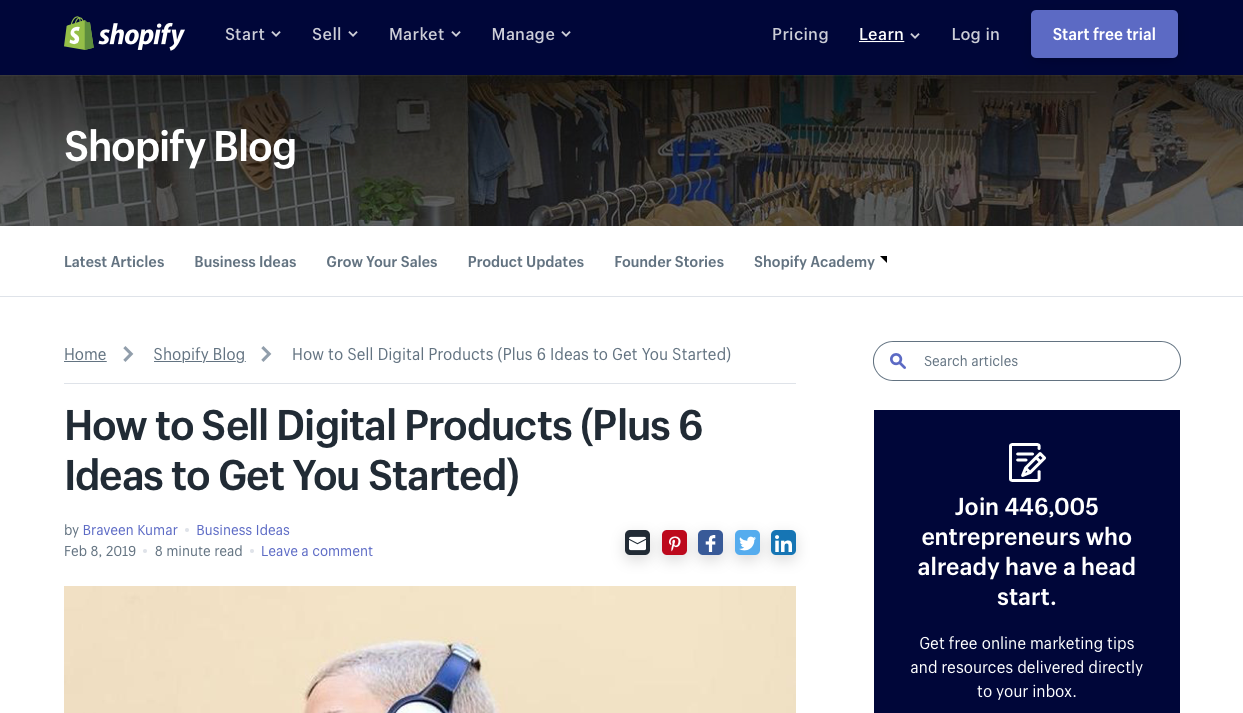Share article on Twitter

click(x=747, y=543)
